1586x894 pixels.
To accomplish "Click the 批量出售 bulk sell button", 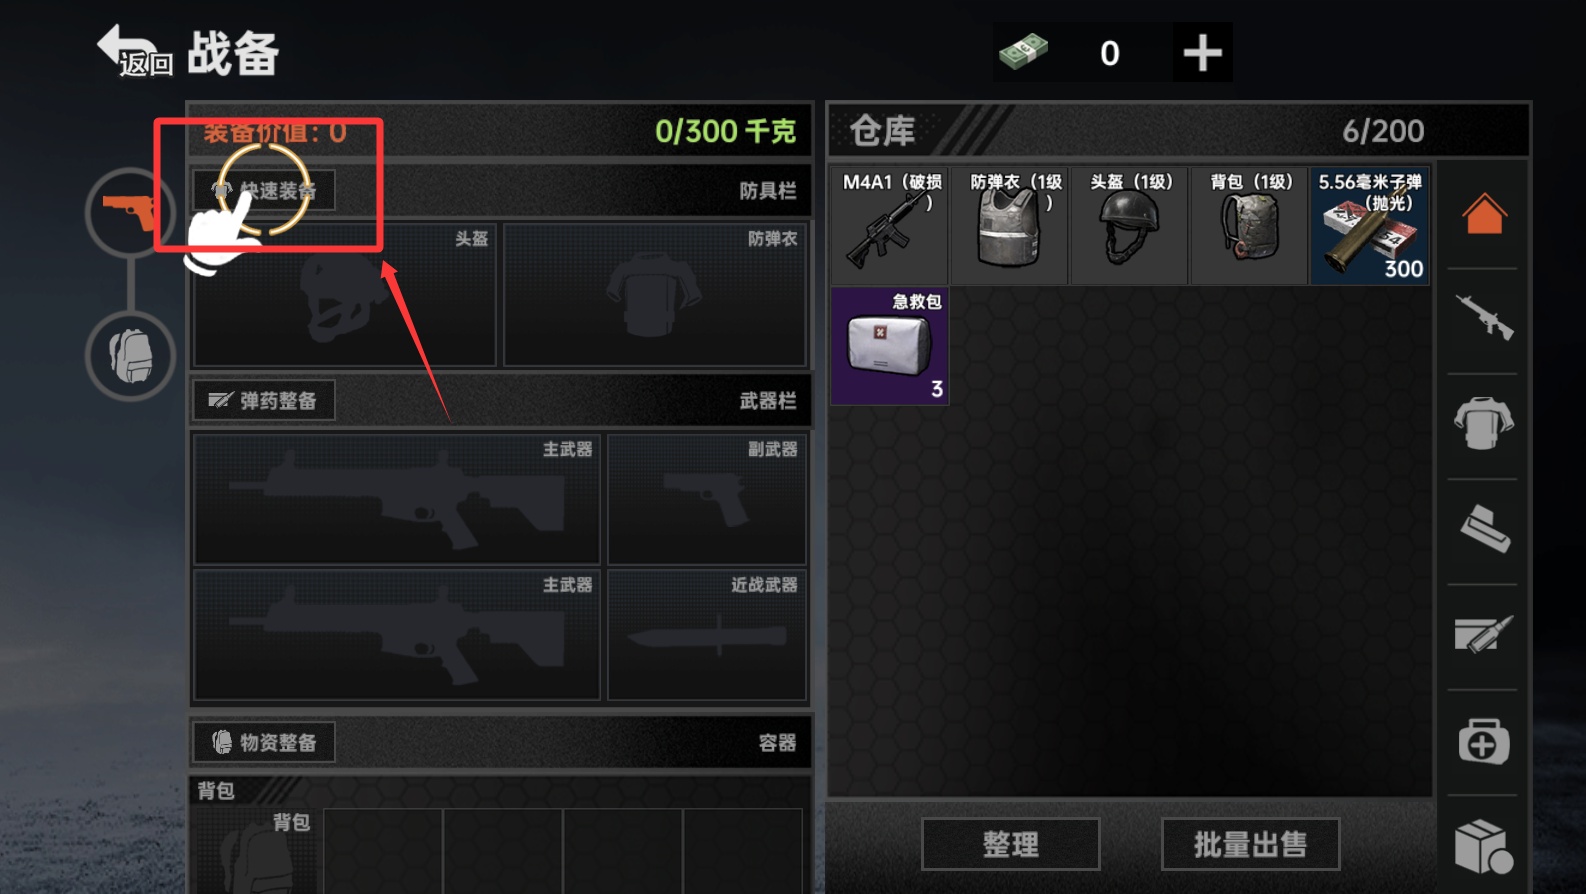I will 1250,844.
